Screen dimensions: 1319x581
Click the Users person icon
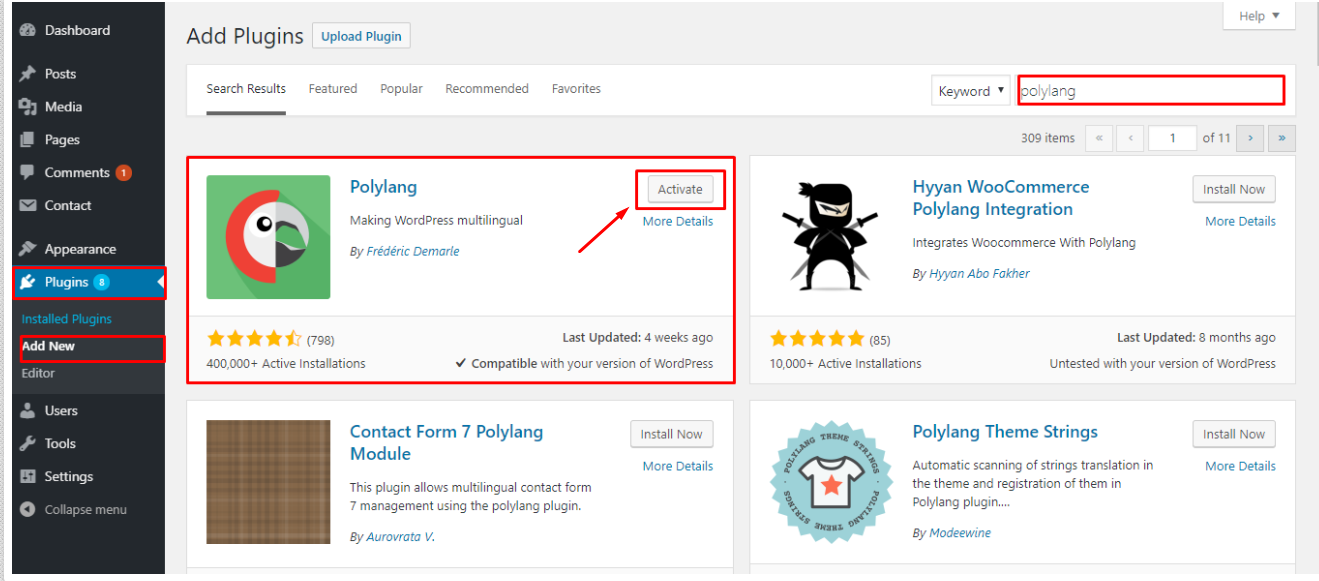28,411
